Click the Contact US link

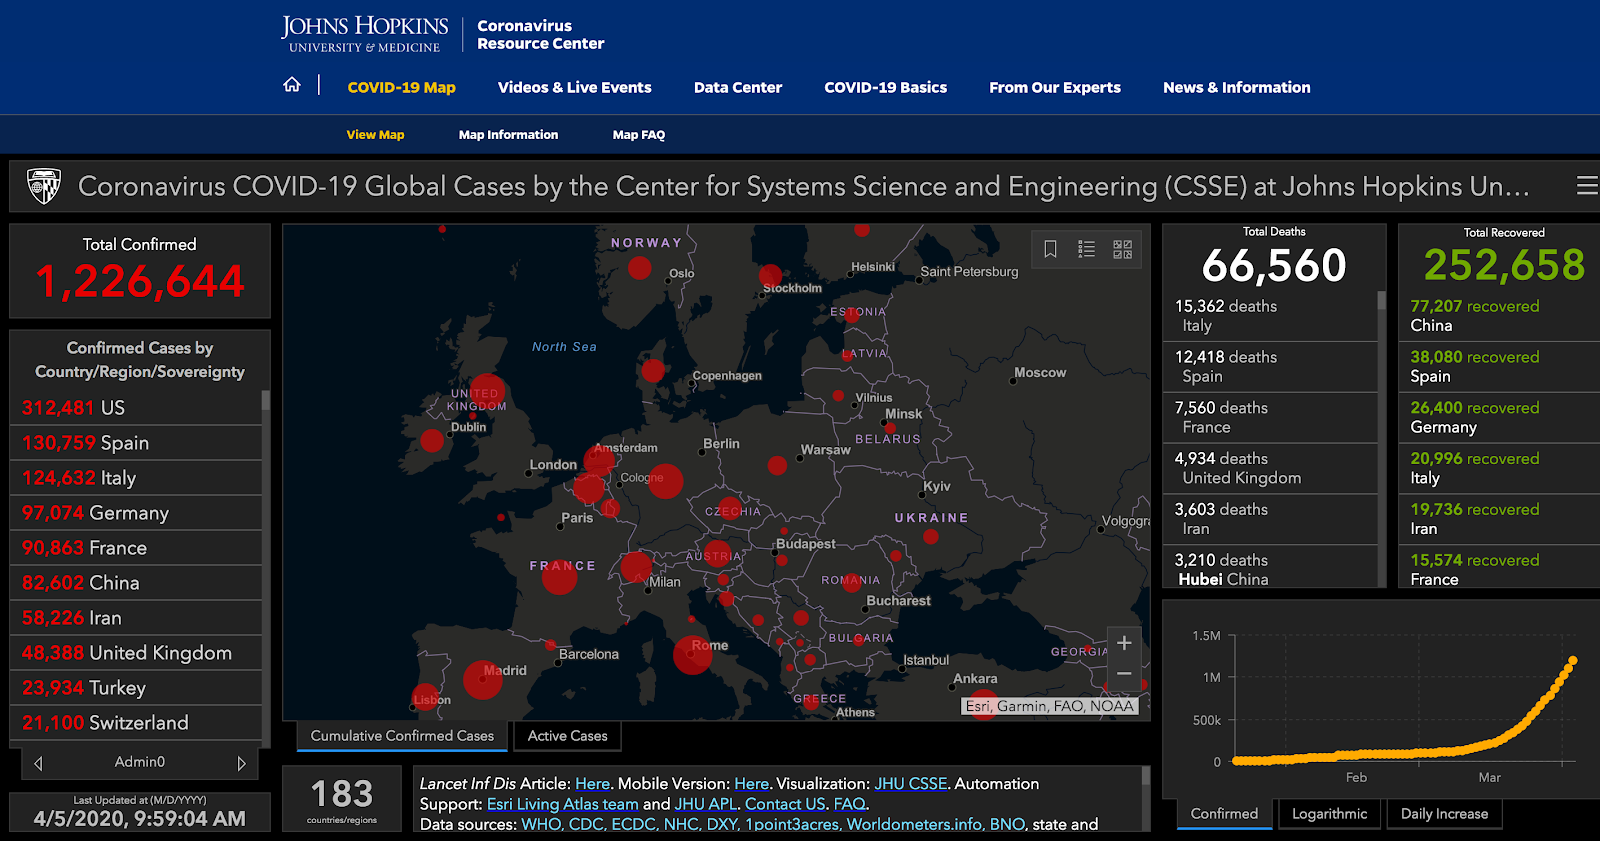[x=786, y=804]
